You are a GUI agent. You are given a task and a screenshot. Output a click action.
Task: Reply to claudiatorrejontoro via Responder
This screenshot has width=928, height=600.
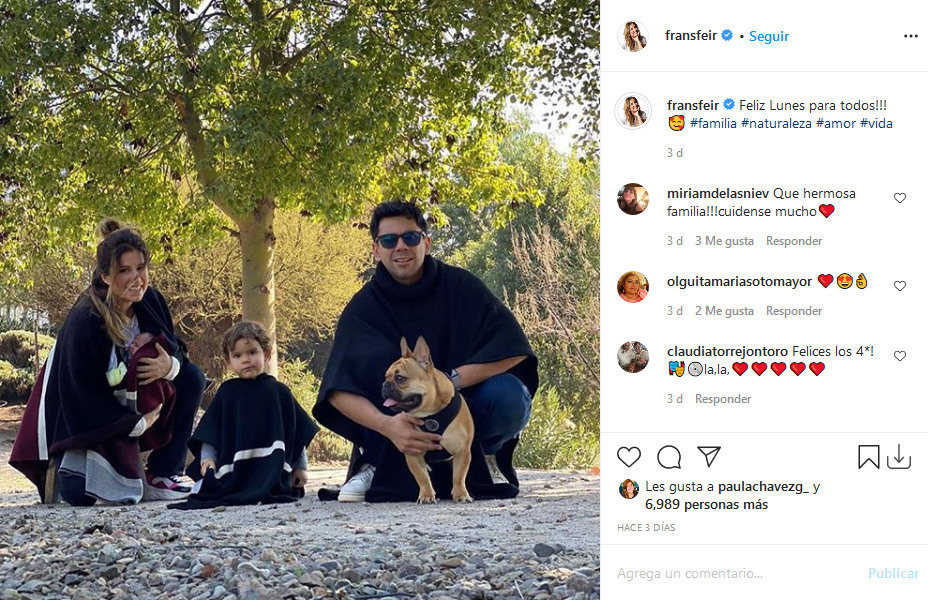tap(723, 399)
